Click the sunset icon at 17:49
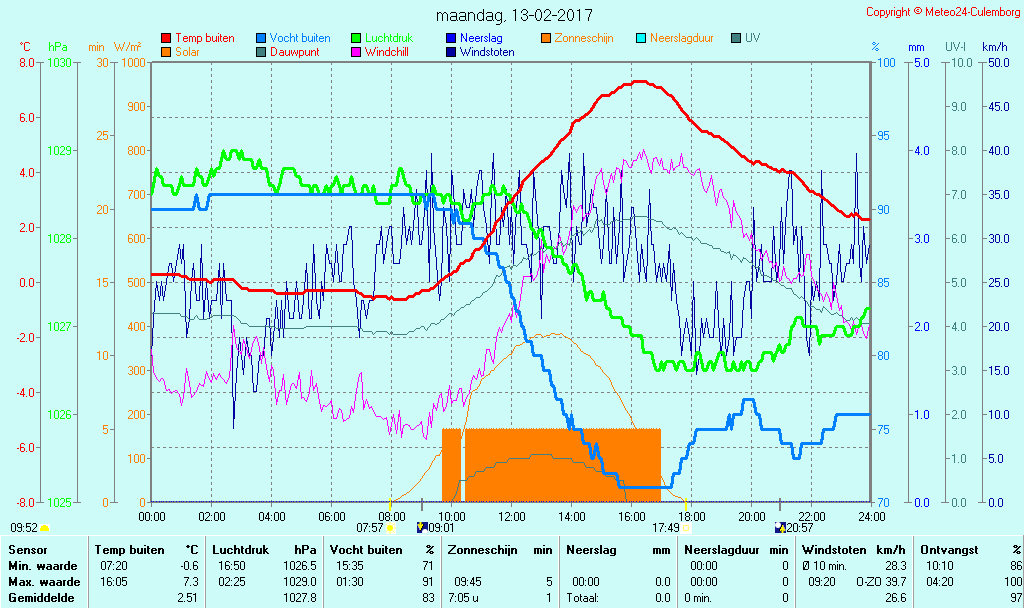Viewport: 1026px width, 608px height. (687, 527)
